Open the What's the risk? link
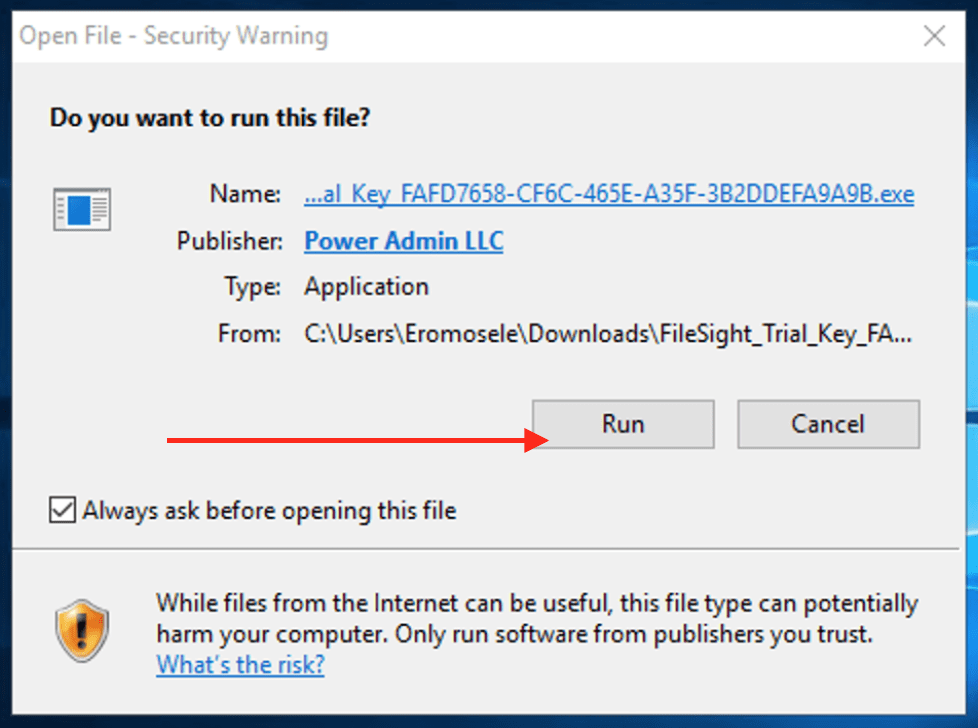The width and height of the screenshot is (978, 728). (x=240, y=664)
